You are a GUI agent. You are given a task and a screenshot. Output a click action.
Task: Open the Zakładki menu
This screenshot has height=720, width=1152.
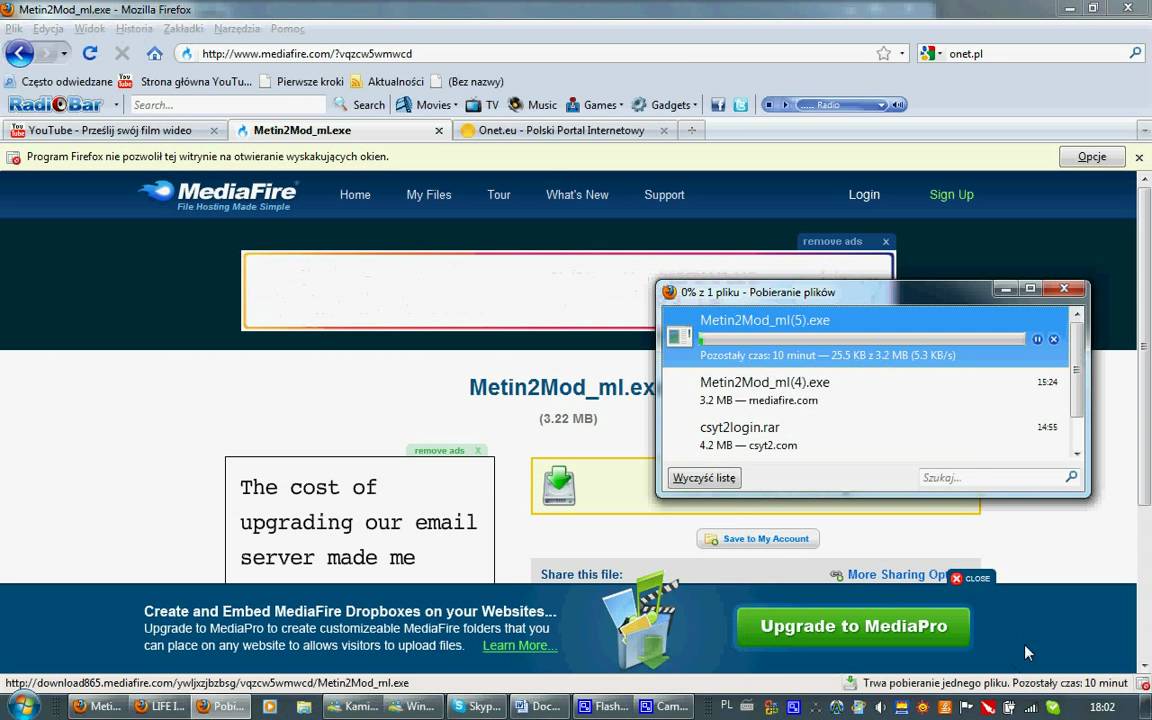(183, 29)
